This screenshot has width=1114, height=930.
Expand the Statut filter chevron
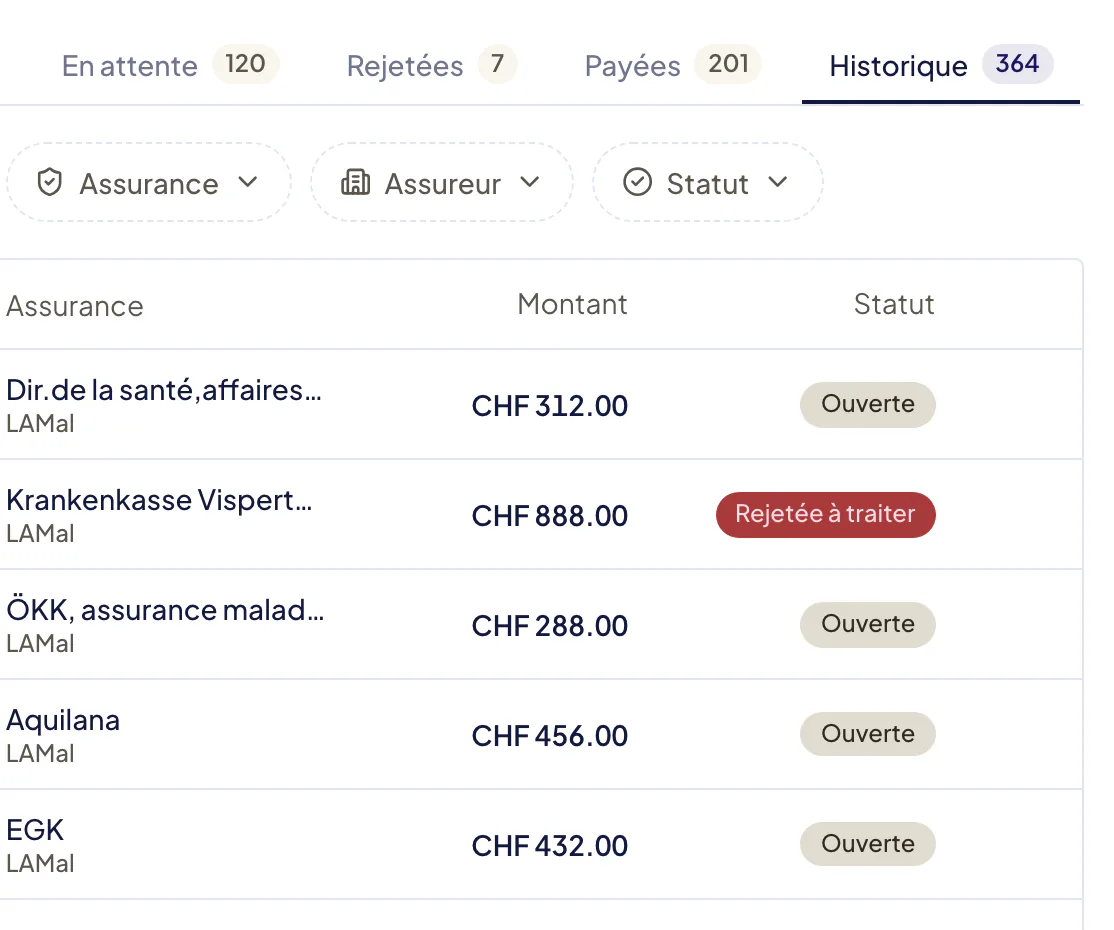(x=778, y=182)
